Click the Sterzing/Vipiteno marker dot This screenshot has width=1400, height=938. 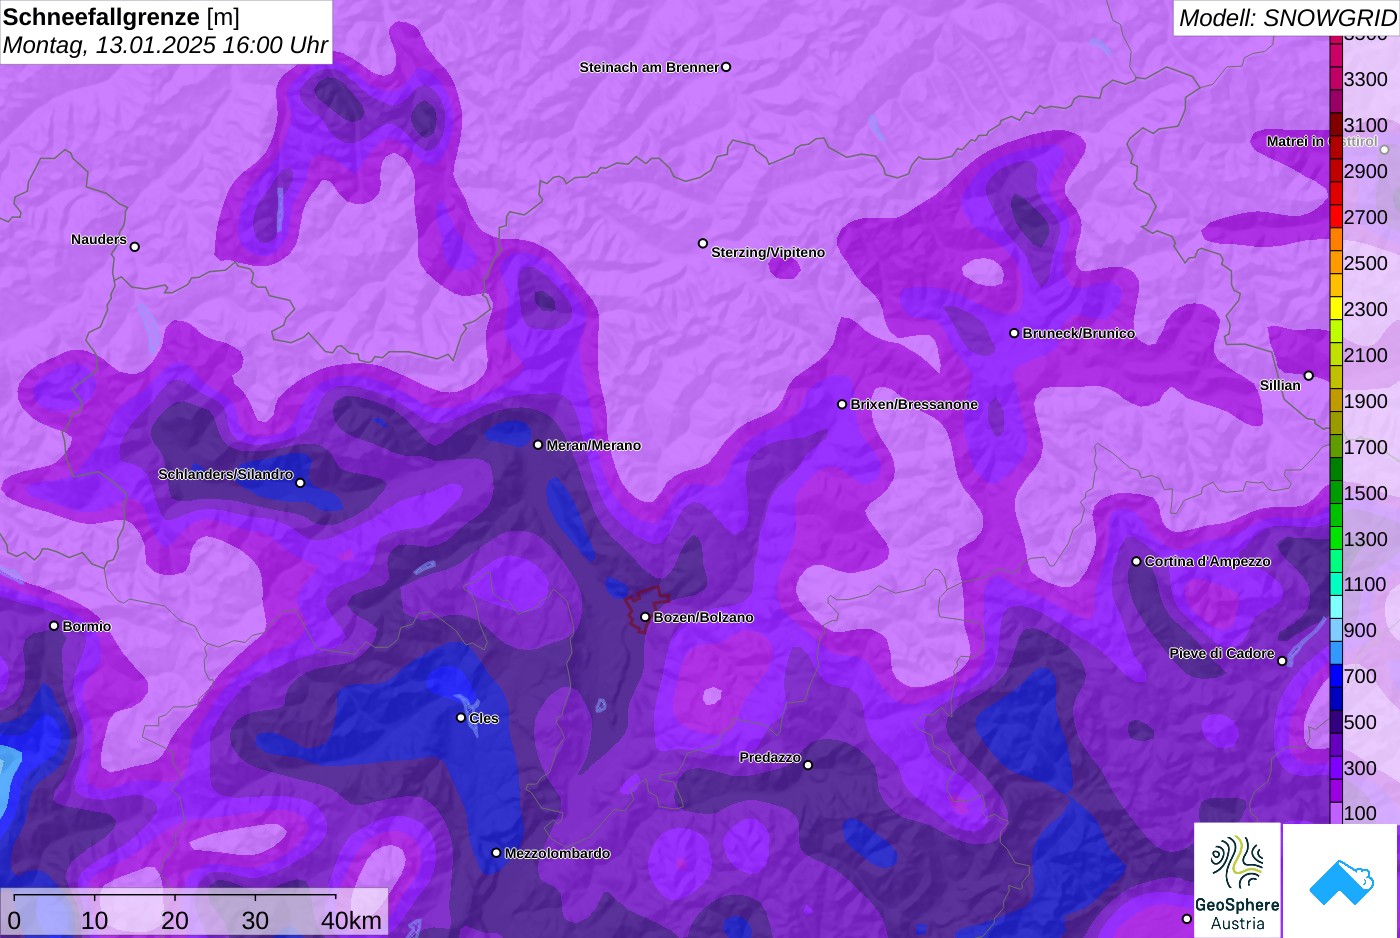coord(703,243)
